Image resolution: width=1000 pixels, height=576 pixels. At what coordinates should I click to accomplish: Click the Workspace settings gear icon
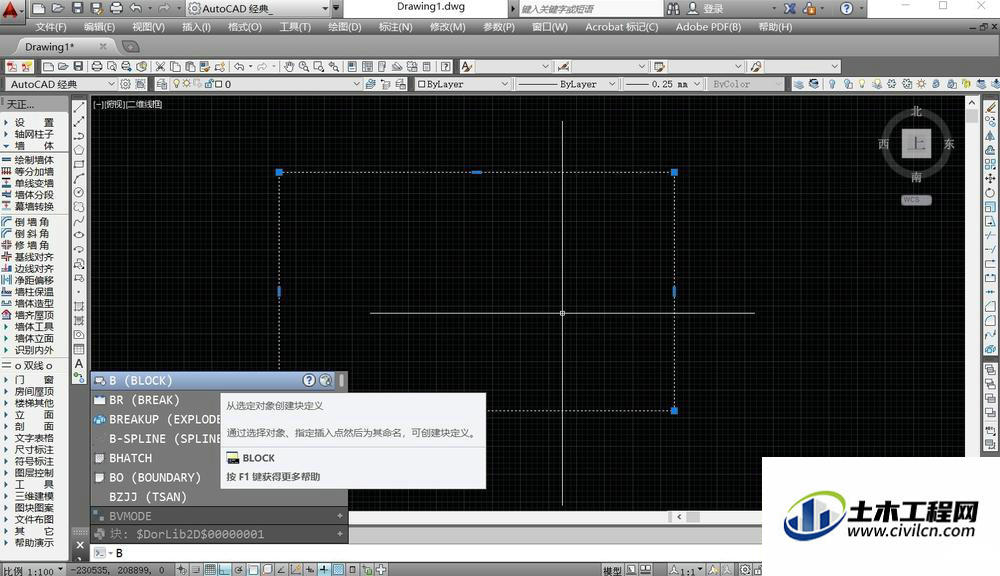(125, 84)
